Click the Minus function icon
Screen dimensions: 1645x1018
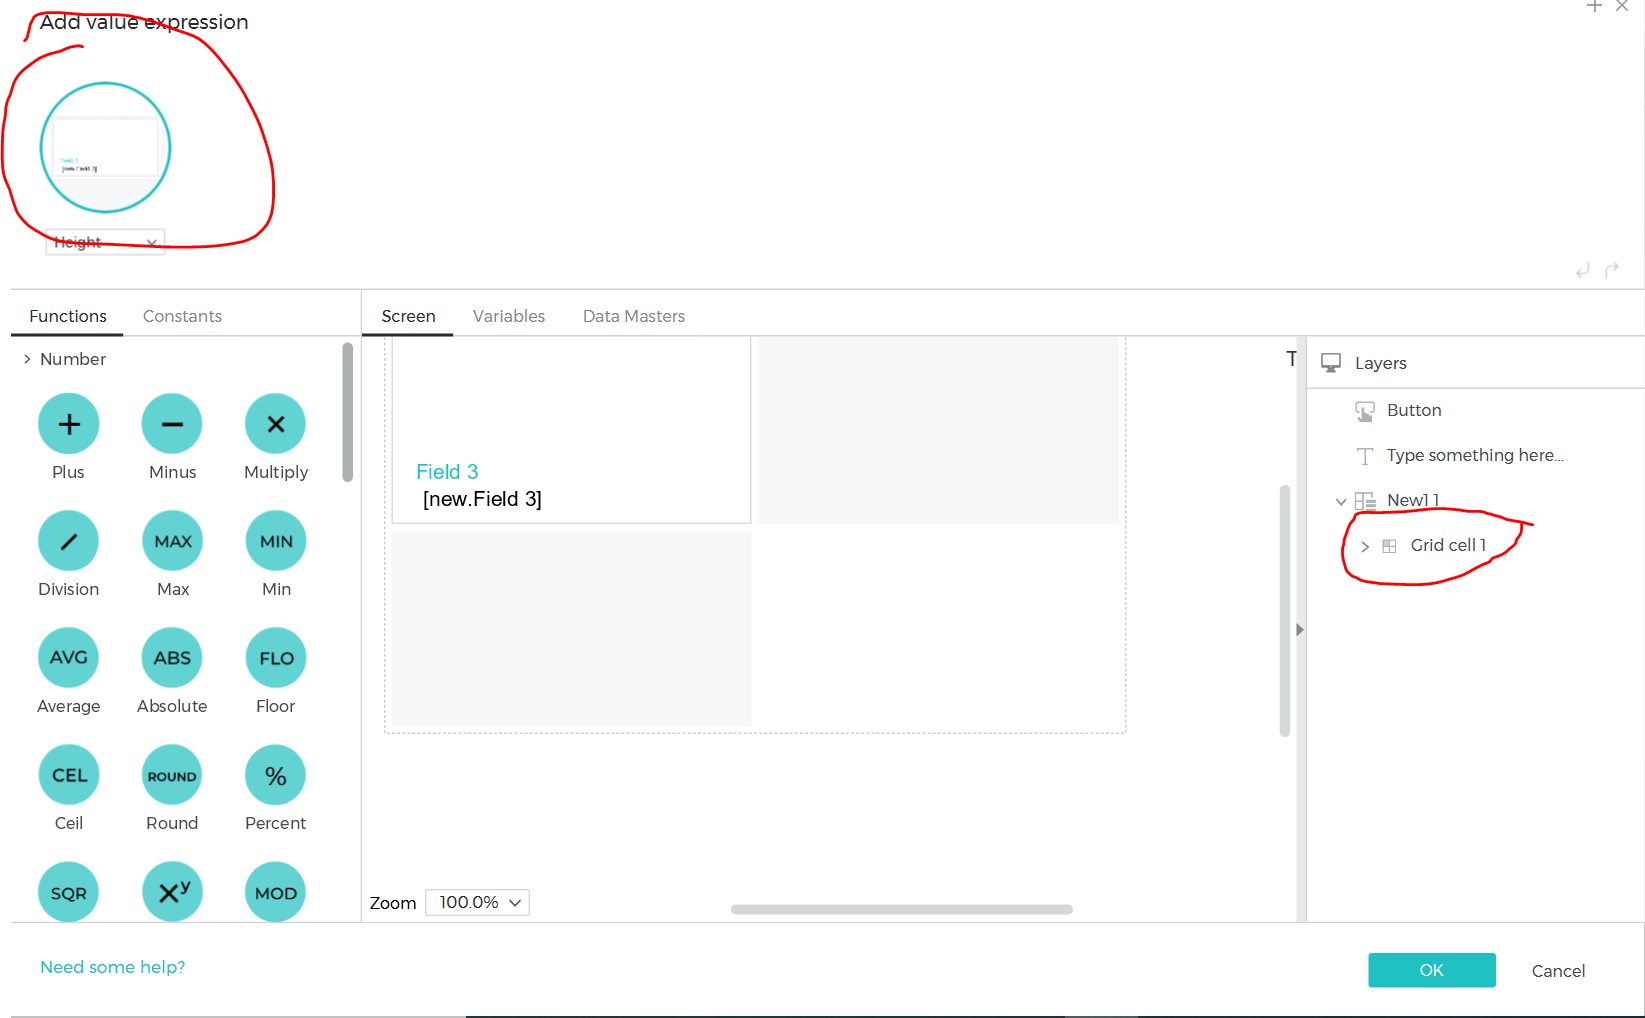[172, 424]
